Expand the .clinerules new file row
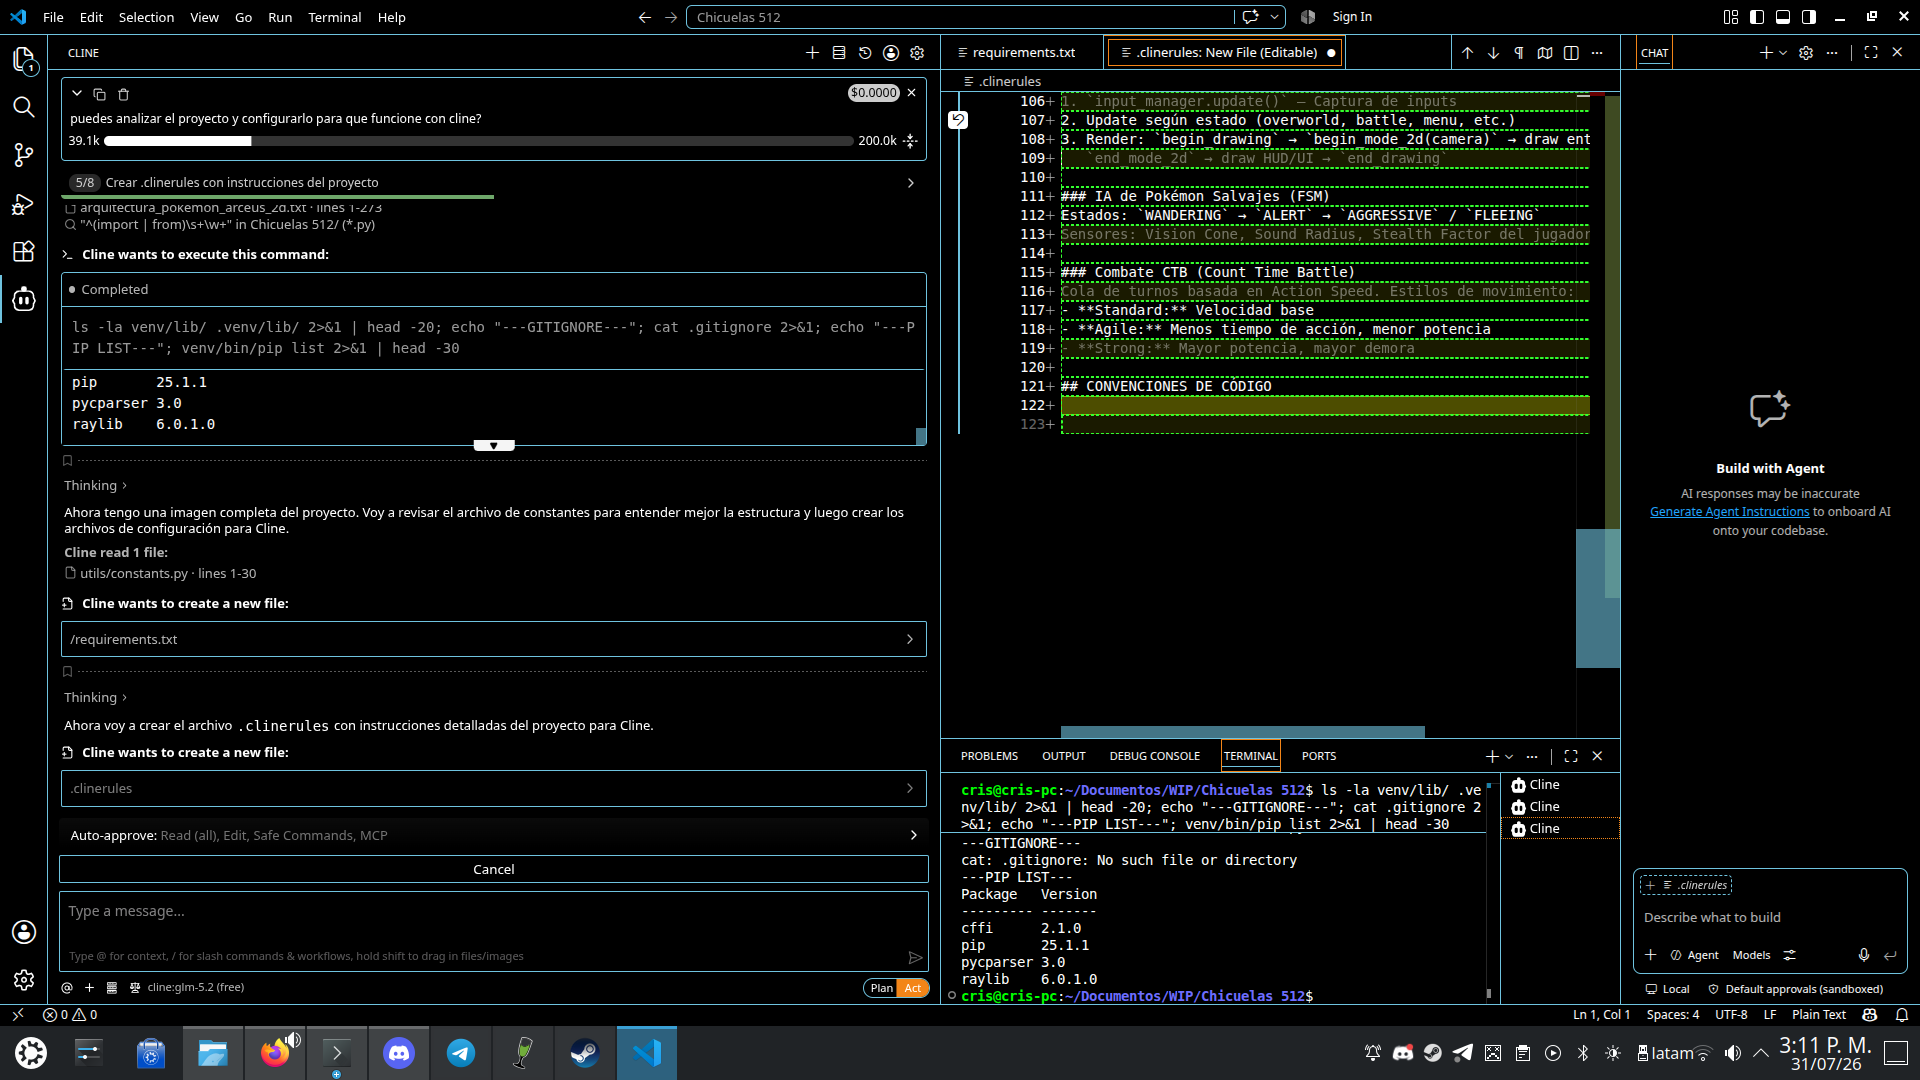 [494, 789]
